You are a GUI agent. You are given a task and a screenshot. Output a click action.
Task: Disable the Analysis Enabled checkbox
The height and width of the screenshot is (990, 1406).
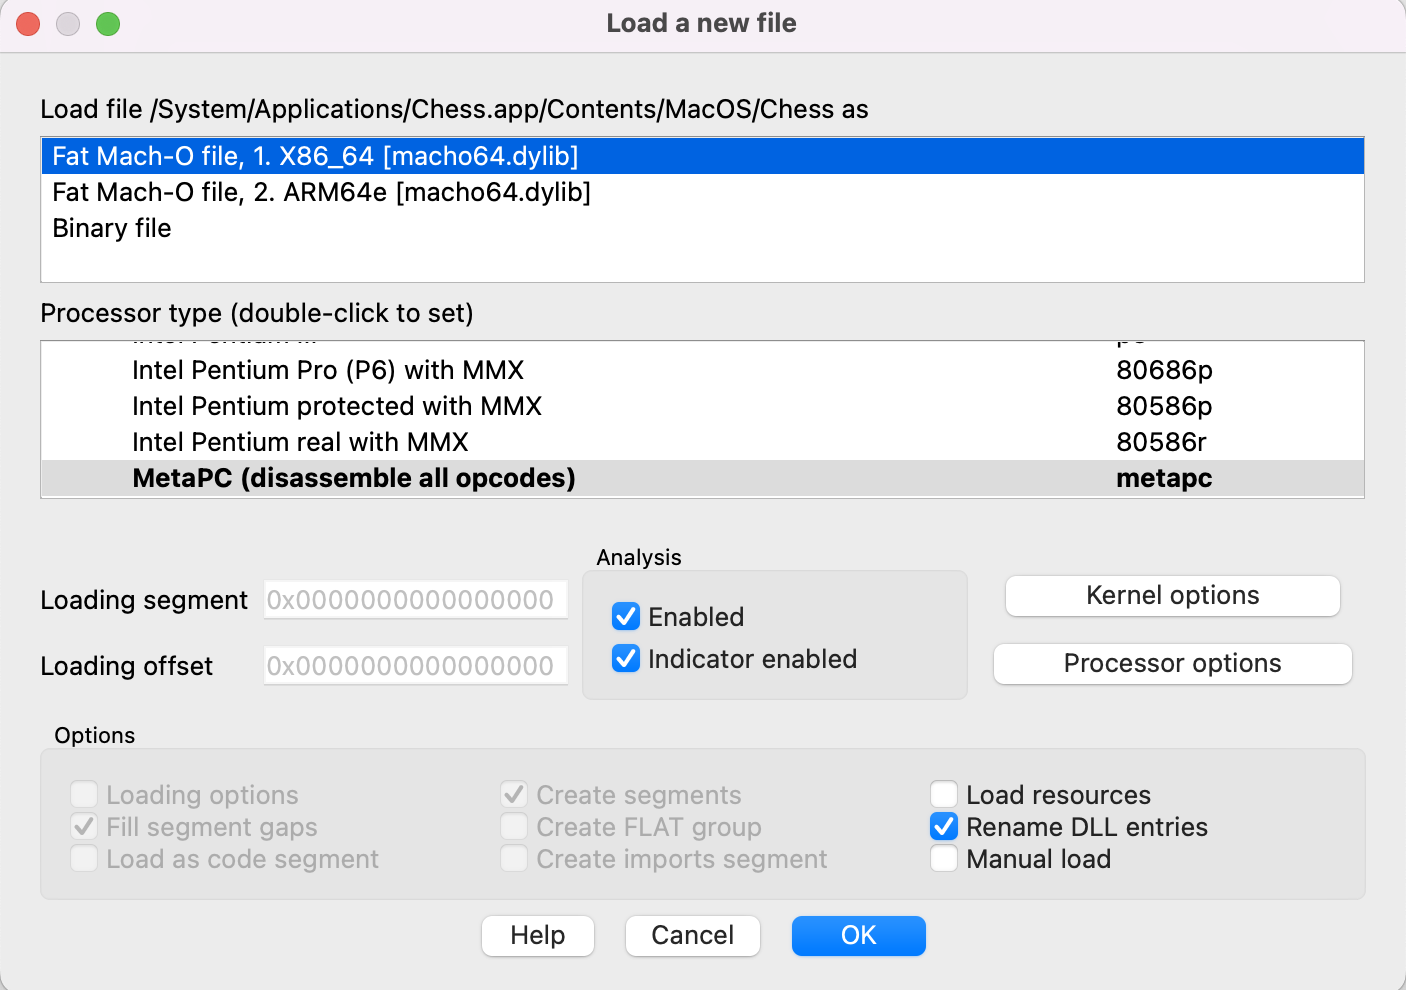coord(626,617)
